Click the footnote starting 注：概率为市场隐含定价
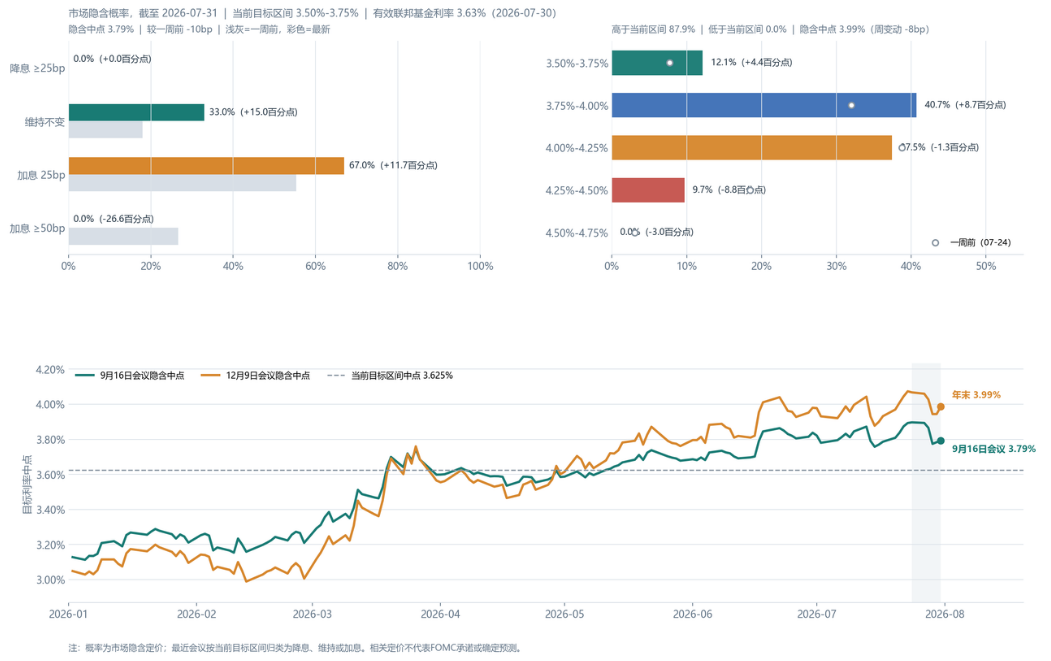This screenshot has width=1051, height=661. click(296, 648)
